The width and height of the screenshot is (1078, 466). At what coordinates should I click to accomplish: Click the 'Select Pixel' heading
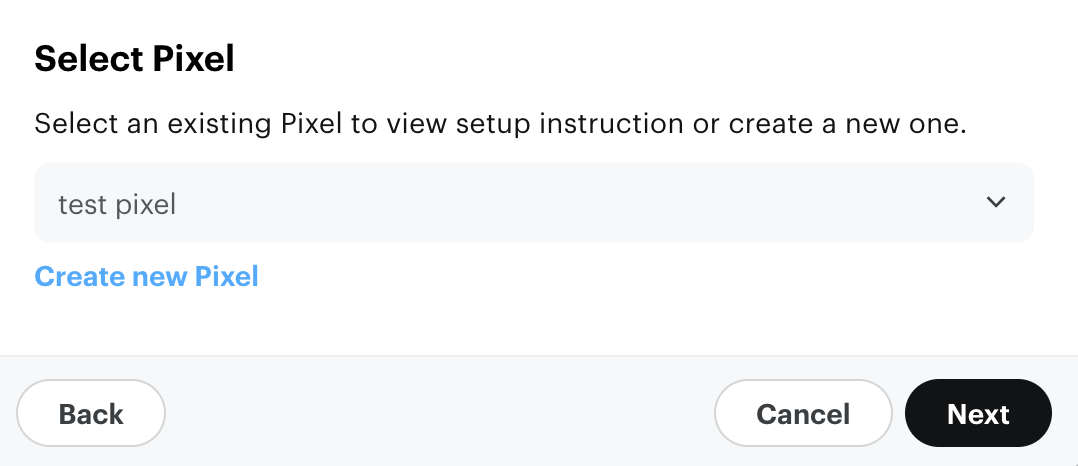(x=134, y=60)
